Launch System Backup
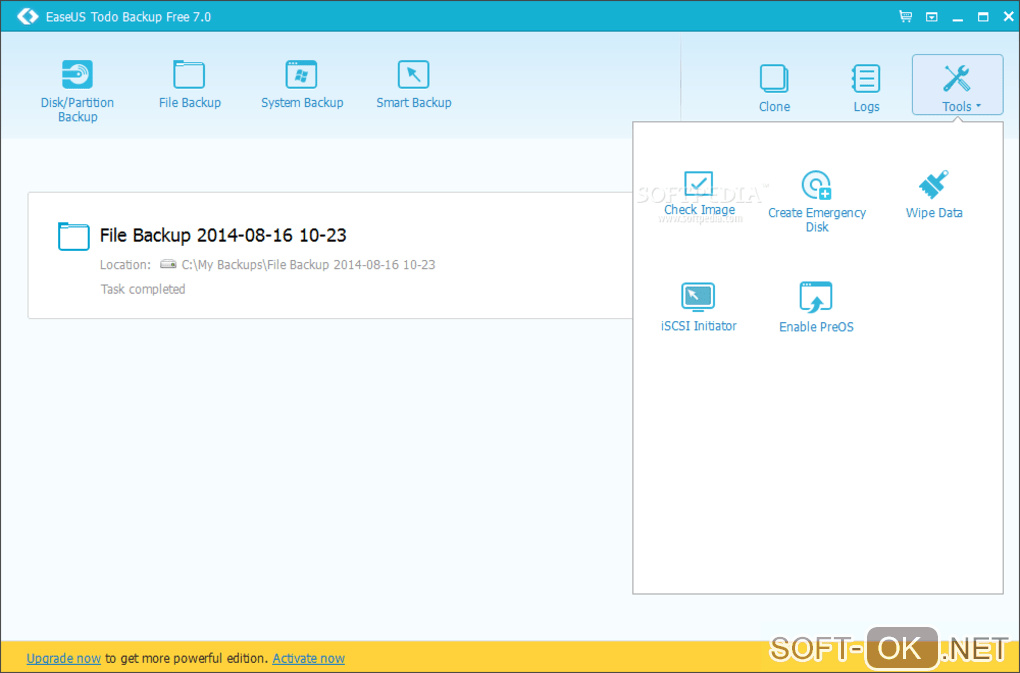1020x673 pixels. click(302, 85)
